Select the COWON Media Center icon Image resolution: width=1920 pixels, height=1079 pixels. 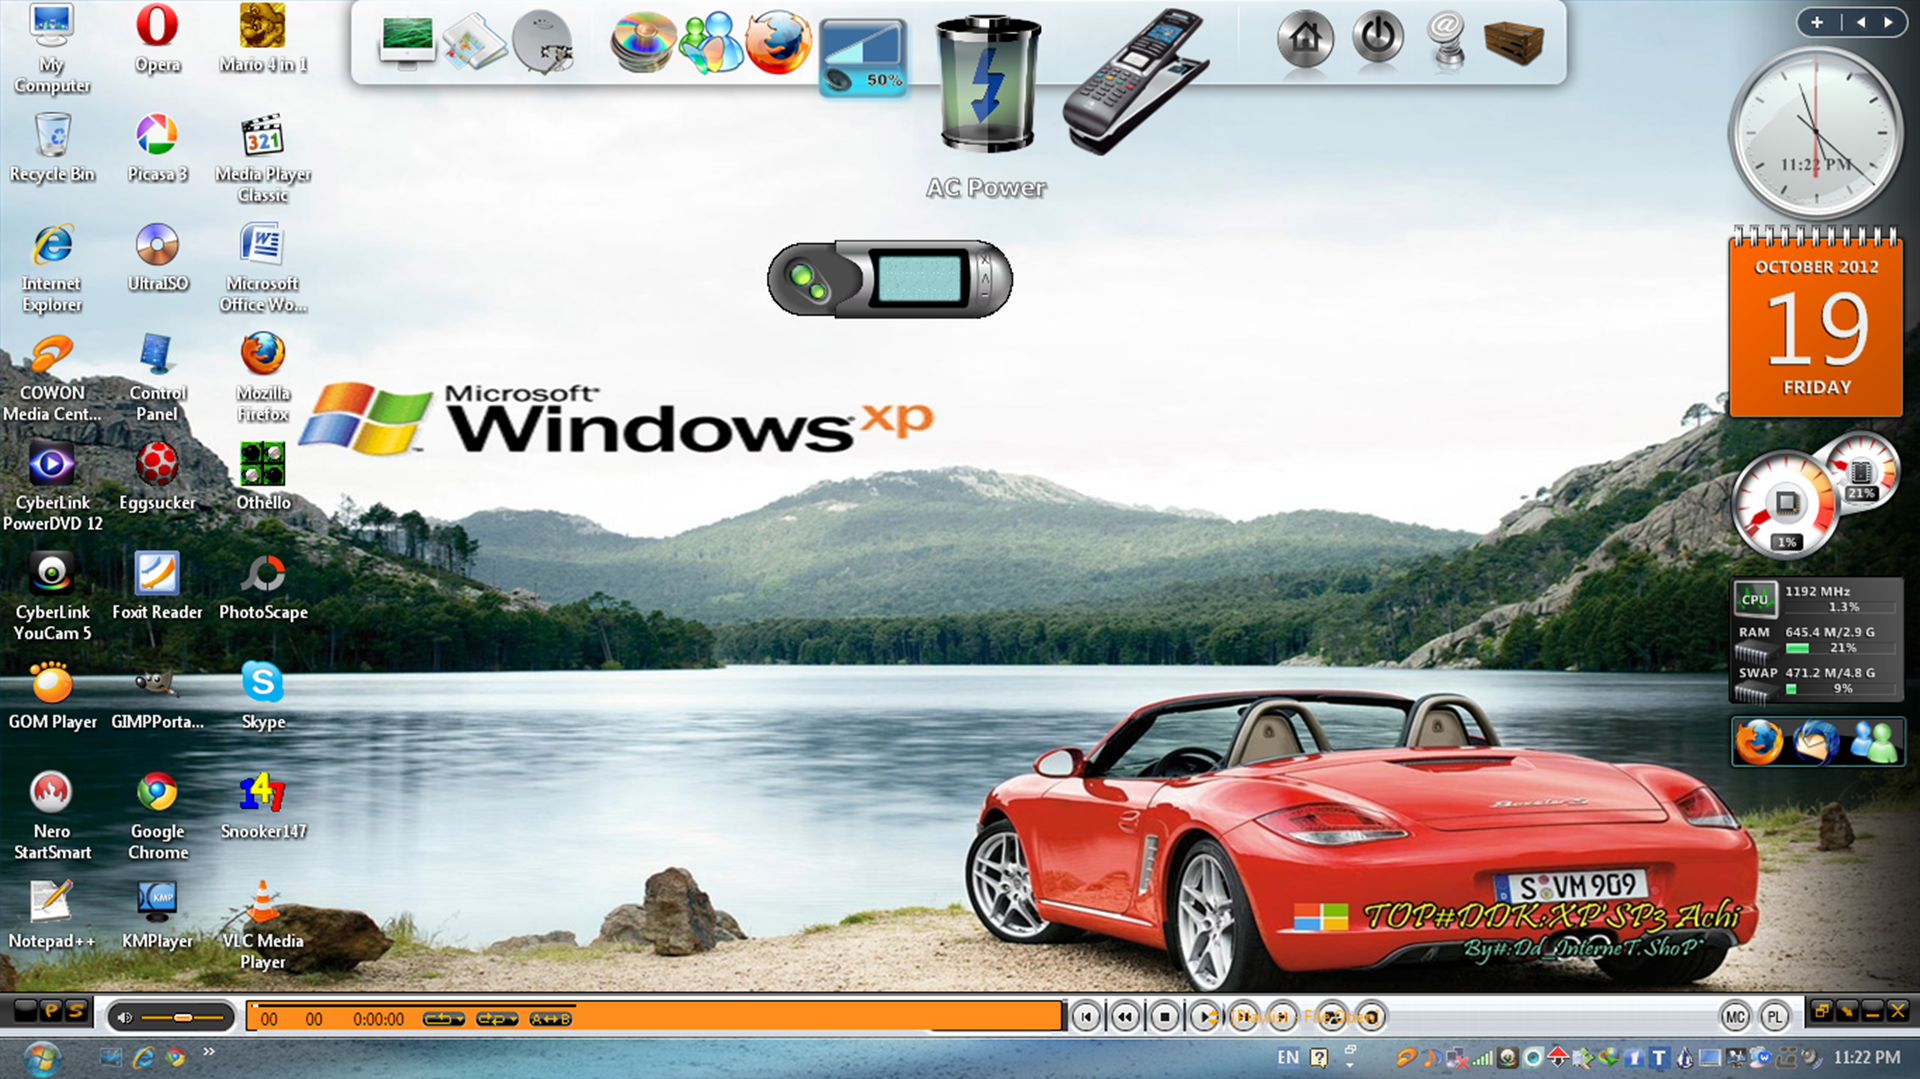click(52, 378)
